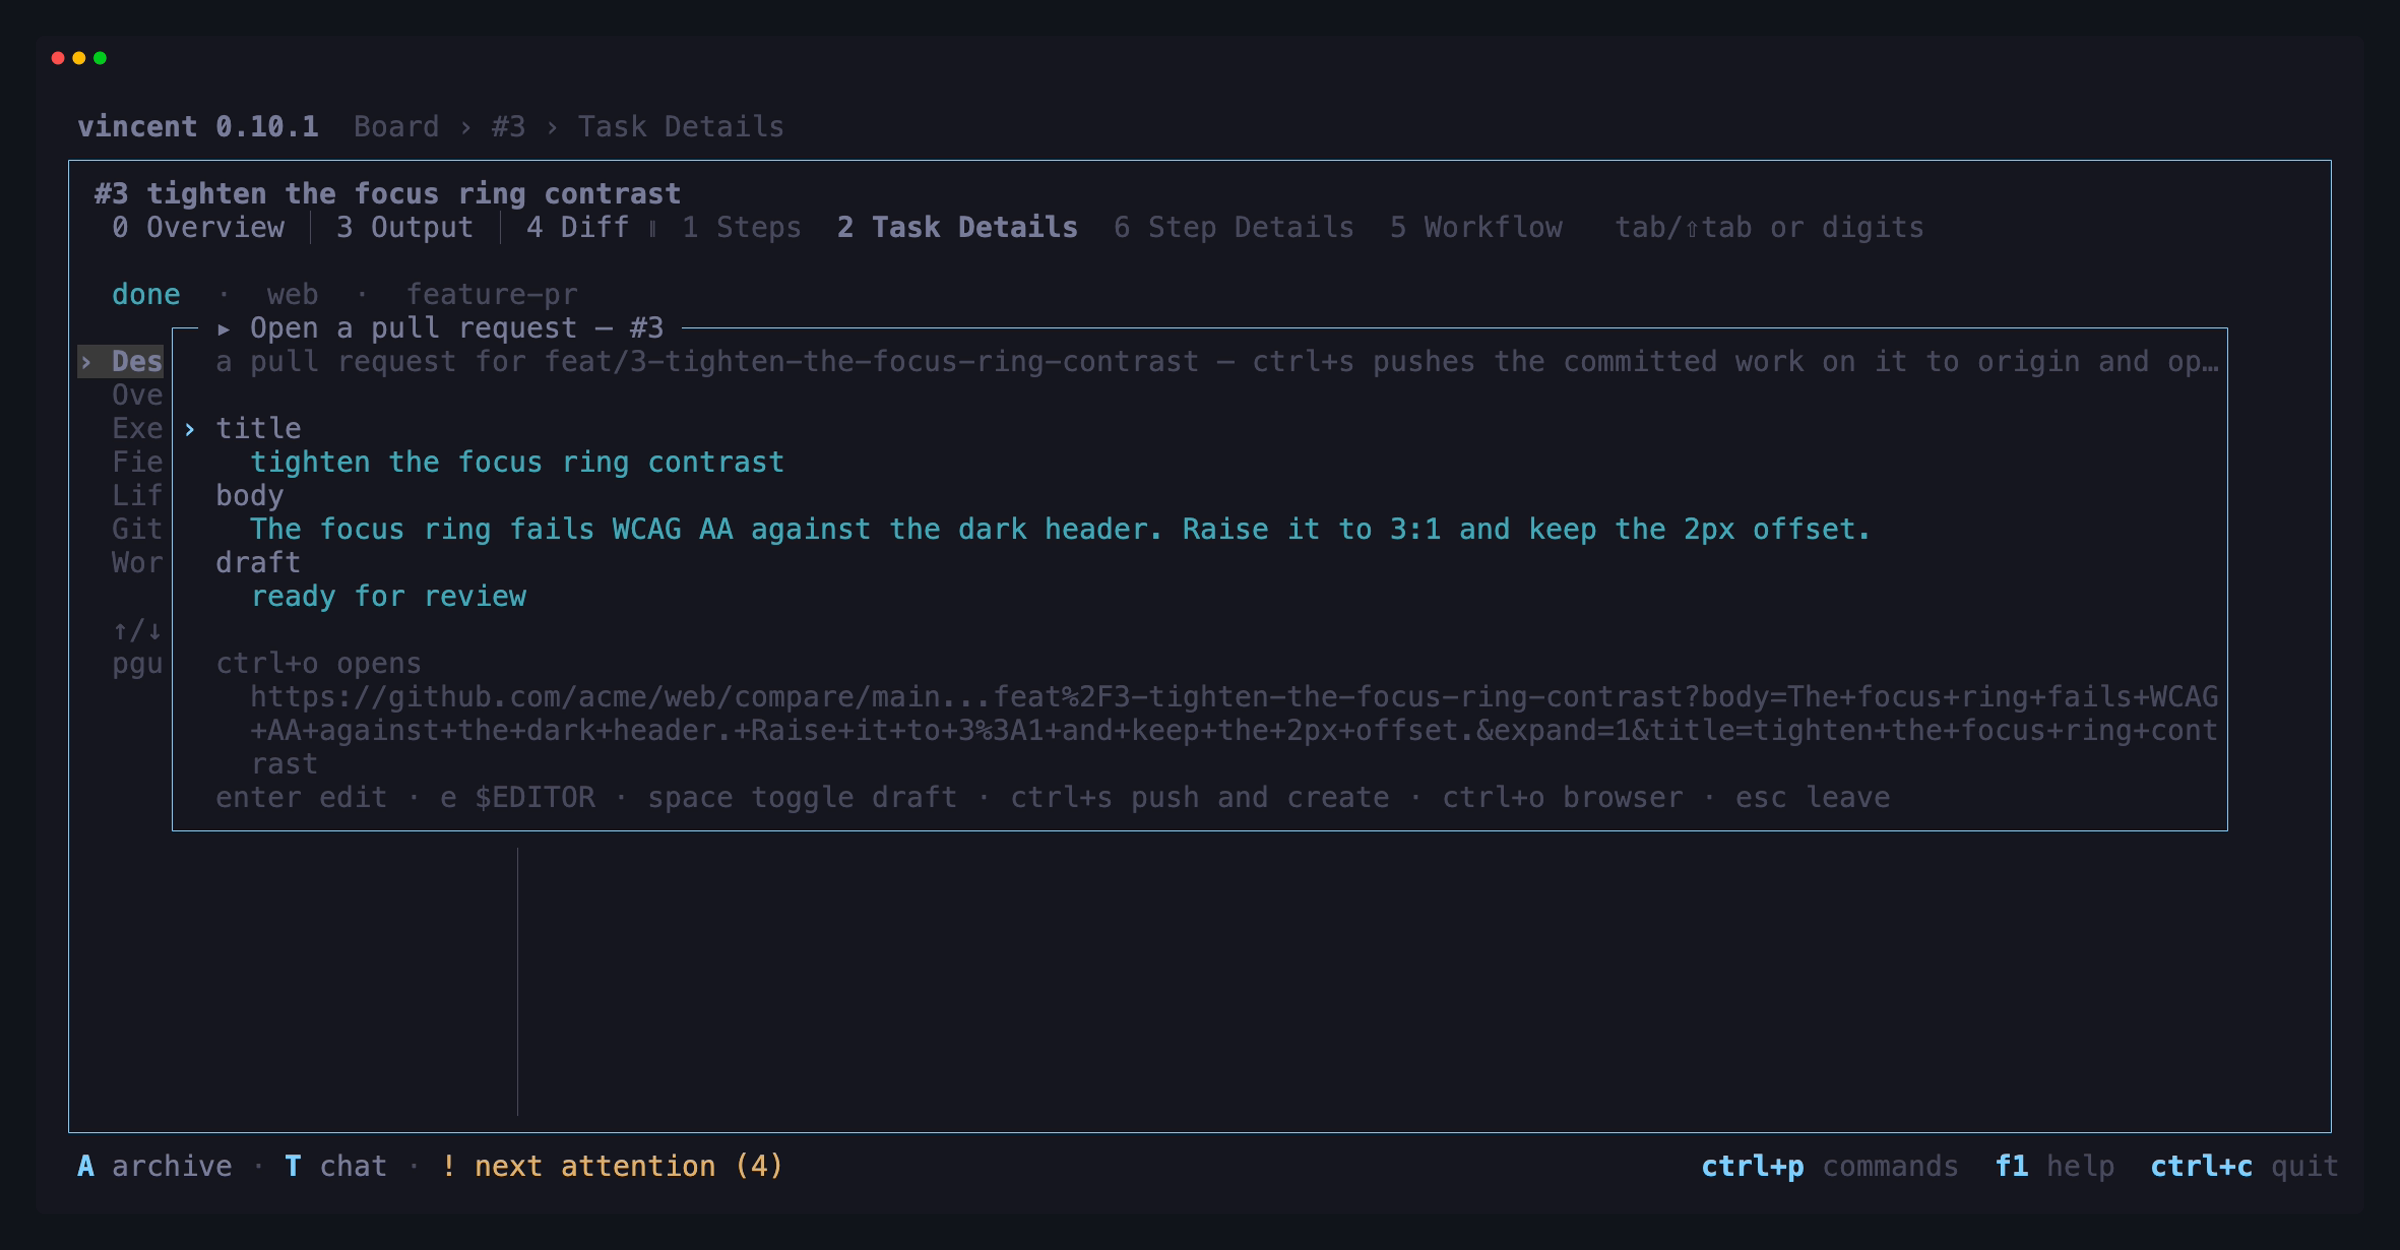
Task: Click the T chat shortcut
Action: click(x=336, y=1167)
